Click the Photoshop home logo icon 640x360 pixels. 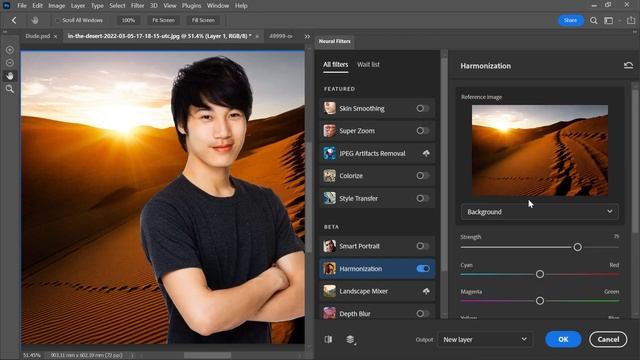7,5
